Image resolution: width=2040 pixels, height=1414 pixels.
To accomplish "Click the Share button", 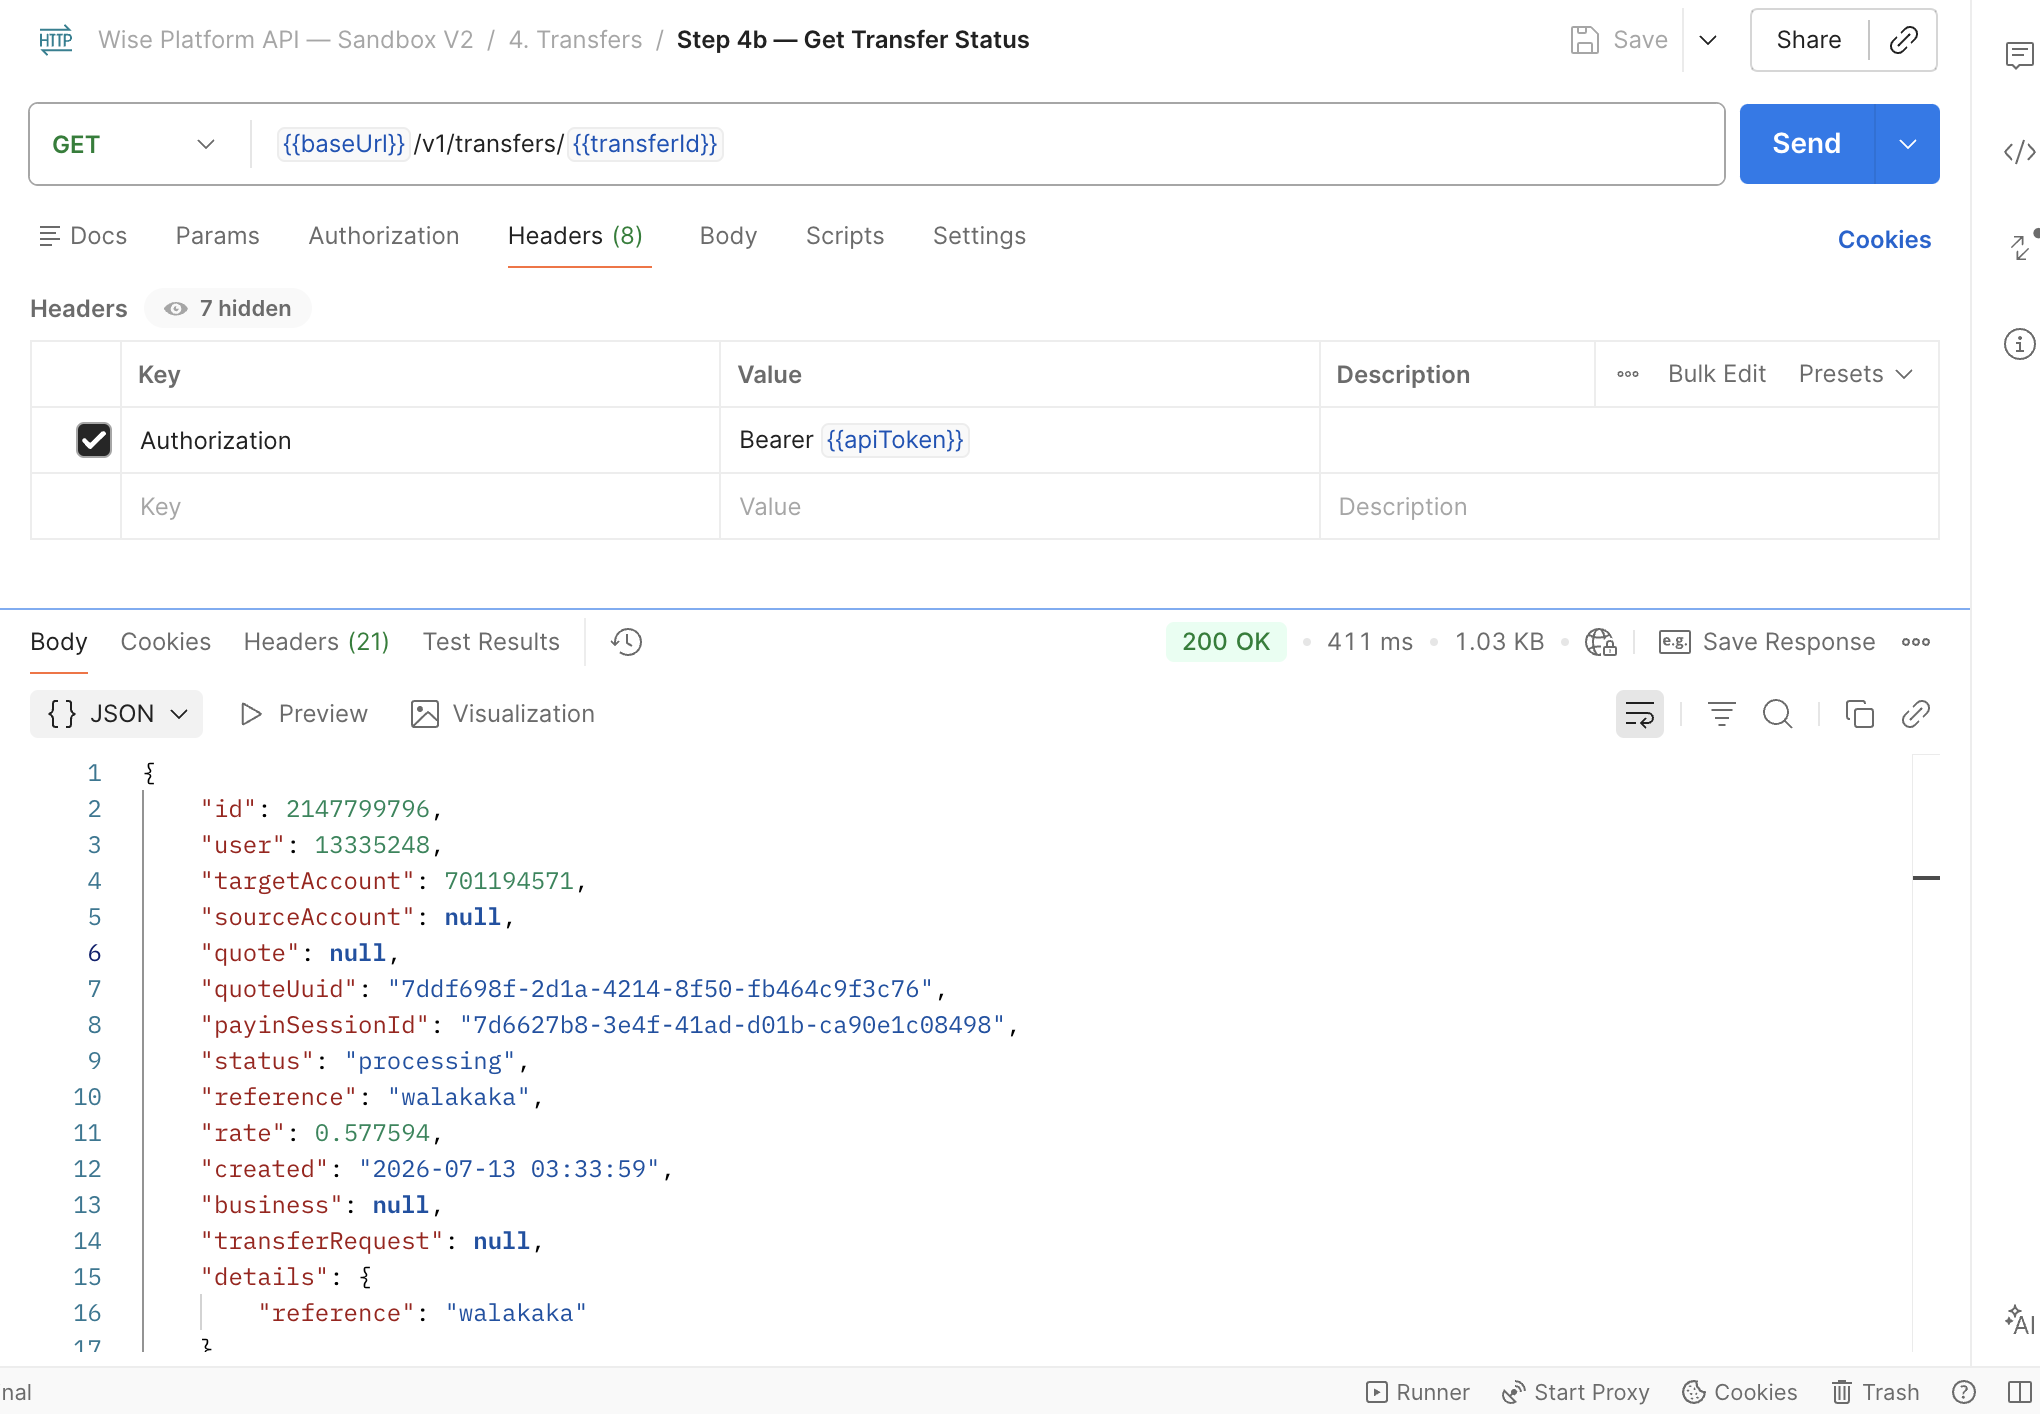I will (x=1809, y=40).
